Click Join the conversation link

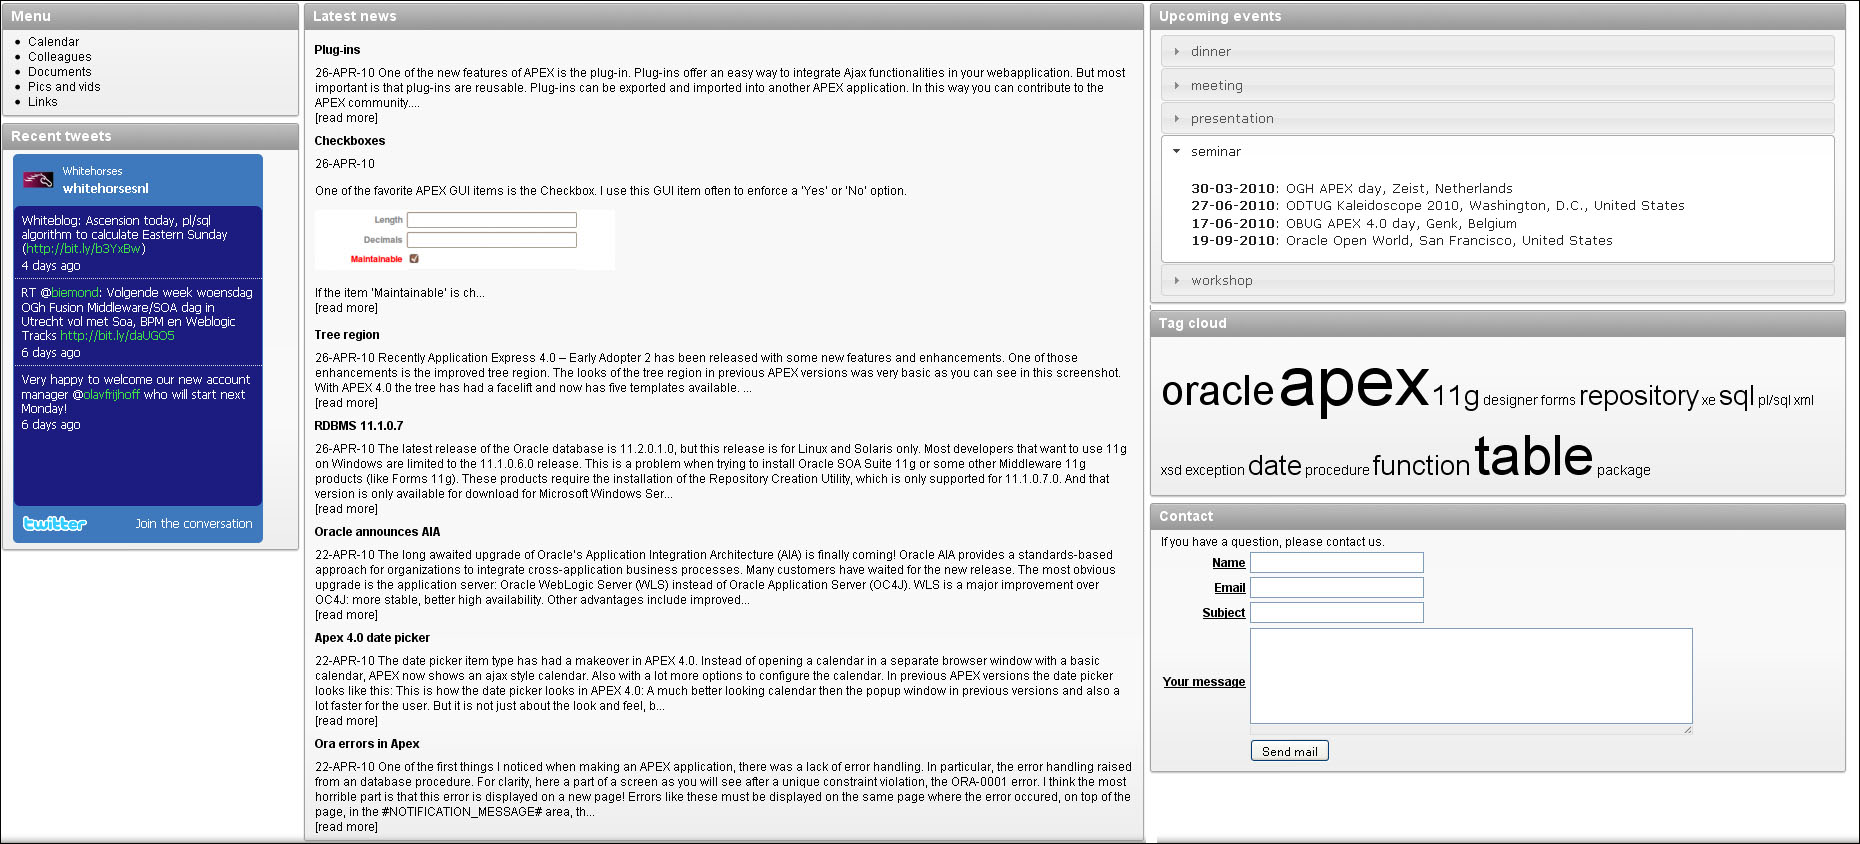(194, 524)
